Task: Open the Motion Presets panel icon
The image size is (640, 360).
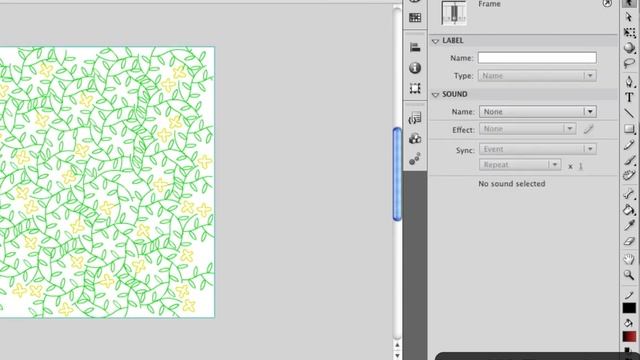Action: [x=415, y=159]
